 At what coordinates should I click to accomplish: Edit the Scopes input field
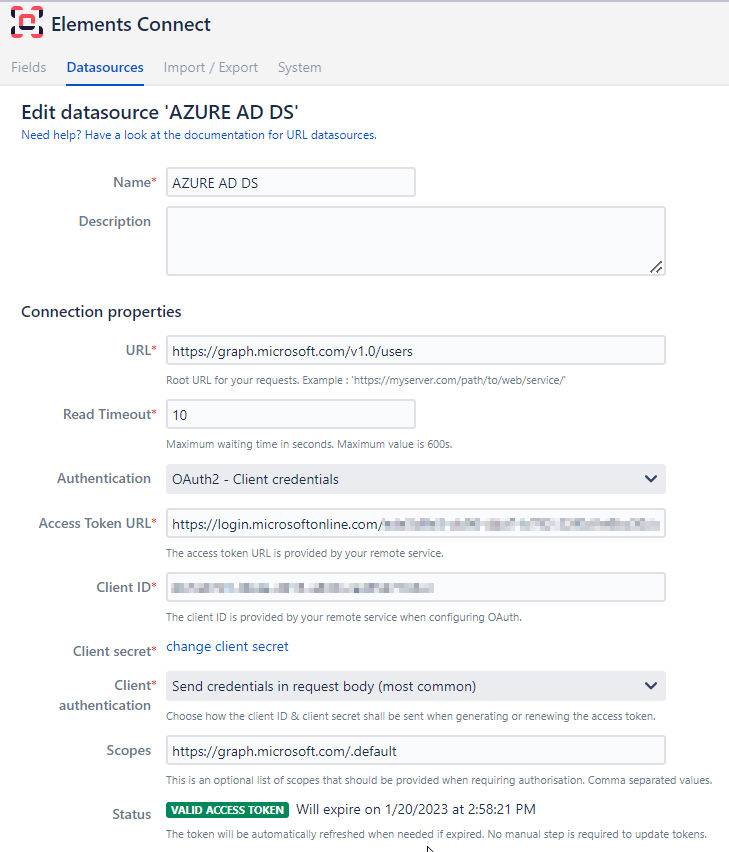pos(415,750)
